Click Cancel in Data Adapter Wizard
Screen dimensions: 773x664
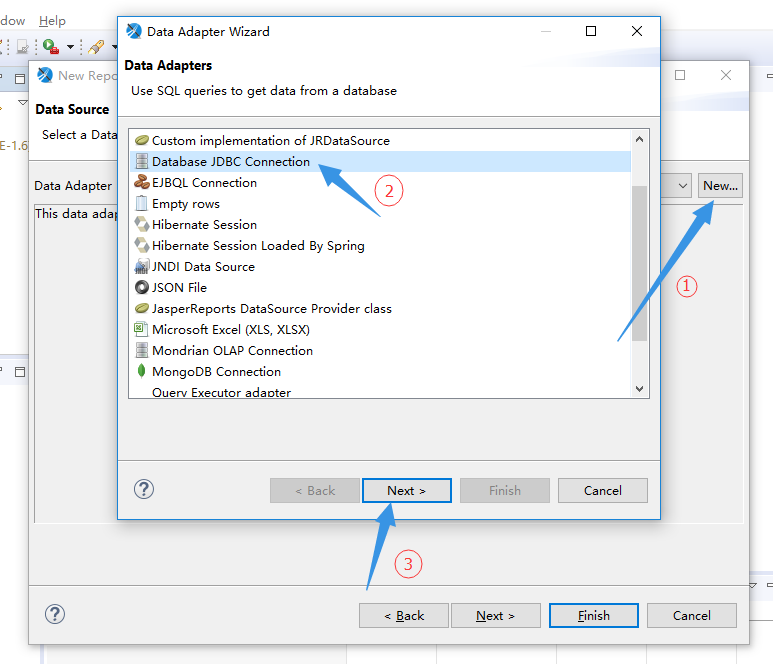[x=602, y=490]
